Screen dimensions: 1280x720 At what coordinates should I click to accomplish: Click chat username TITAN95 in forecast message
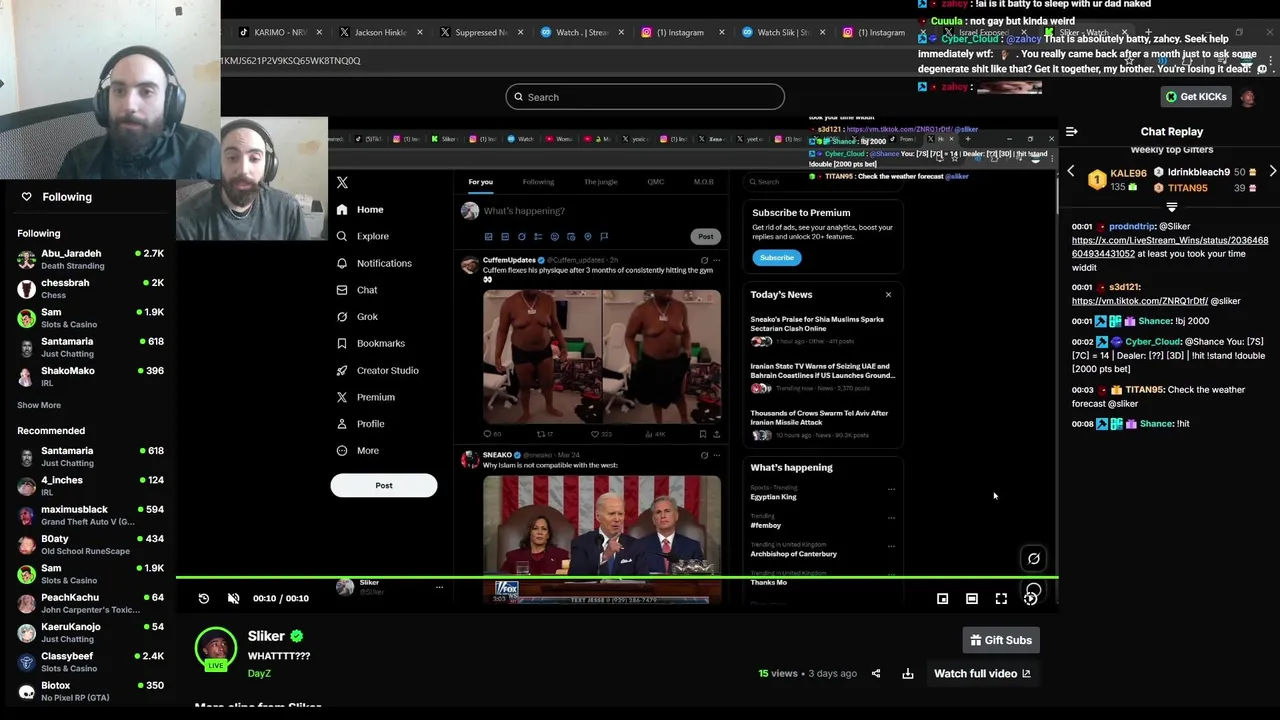tap(1144, 390)
